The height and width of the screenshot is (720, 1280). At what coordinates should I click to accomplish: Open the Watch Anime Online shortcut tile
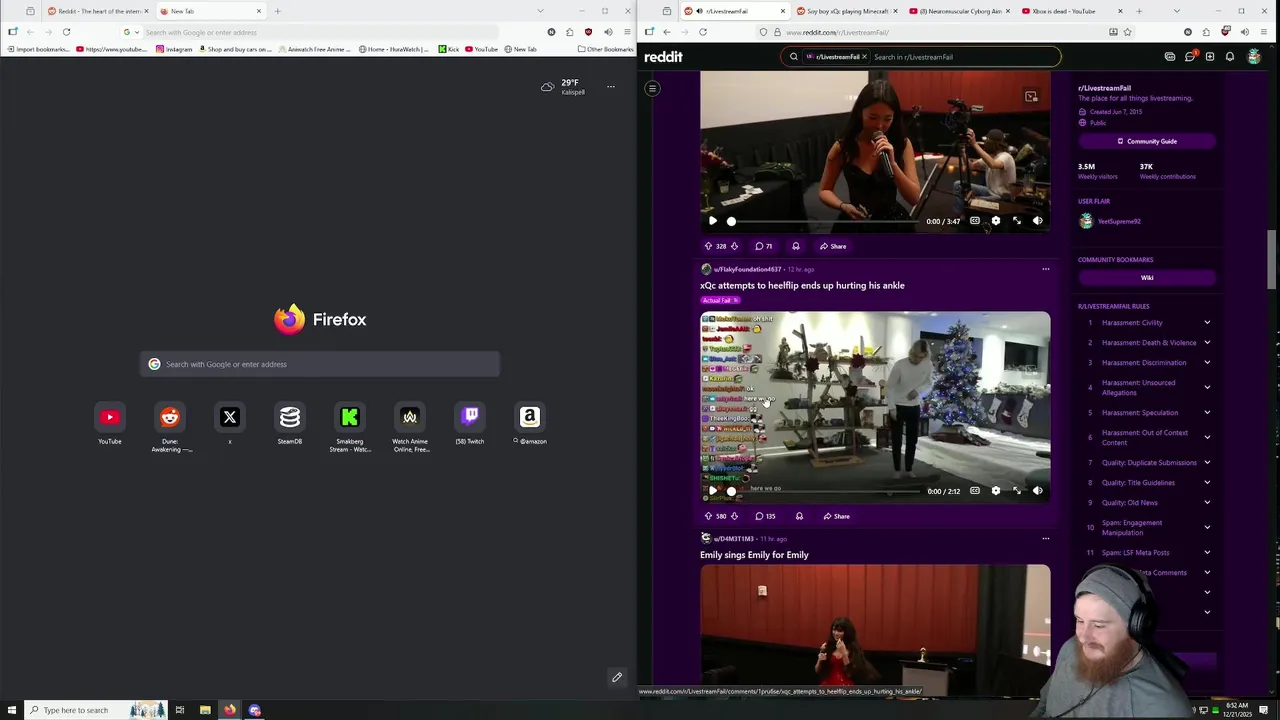410,417
